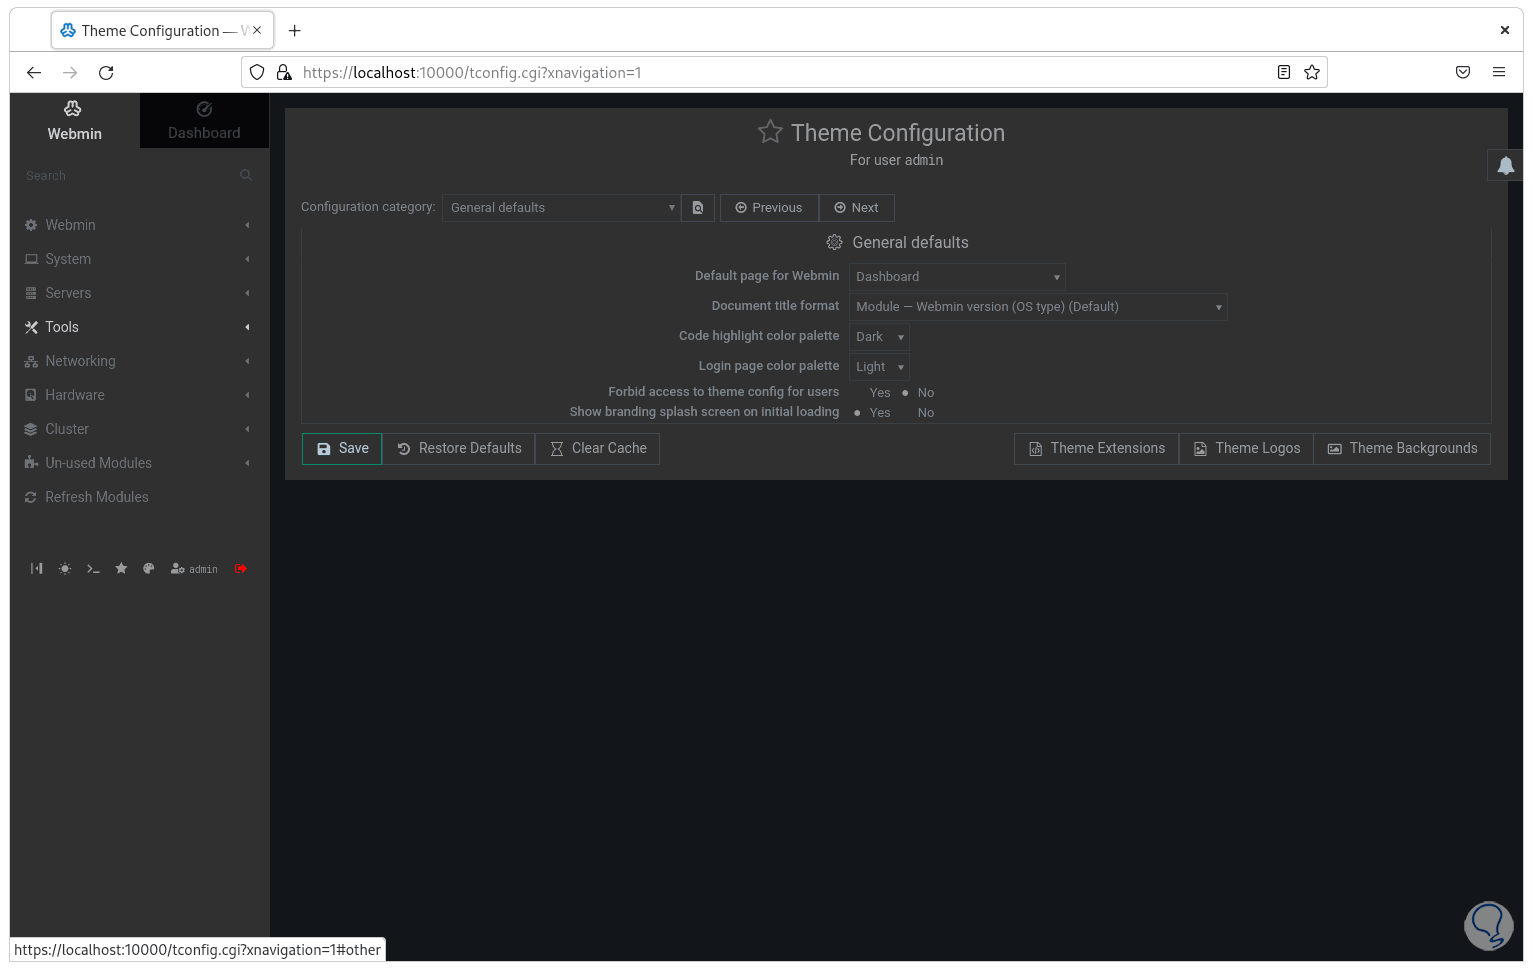Toggle light/dark mode sun icon
The height and width of the screenshot is (971, 1533).
coord(65,569)
